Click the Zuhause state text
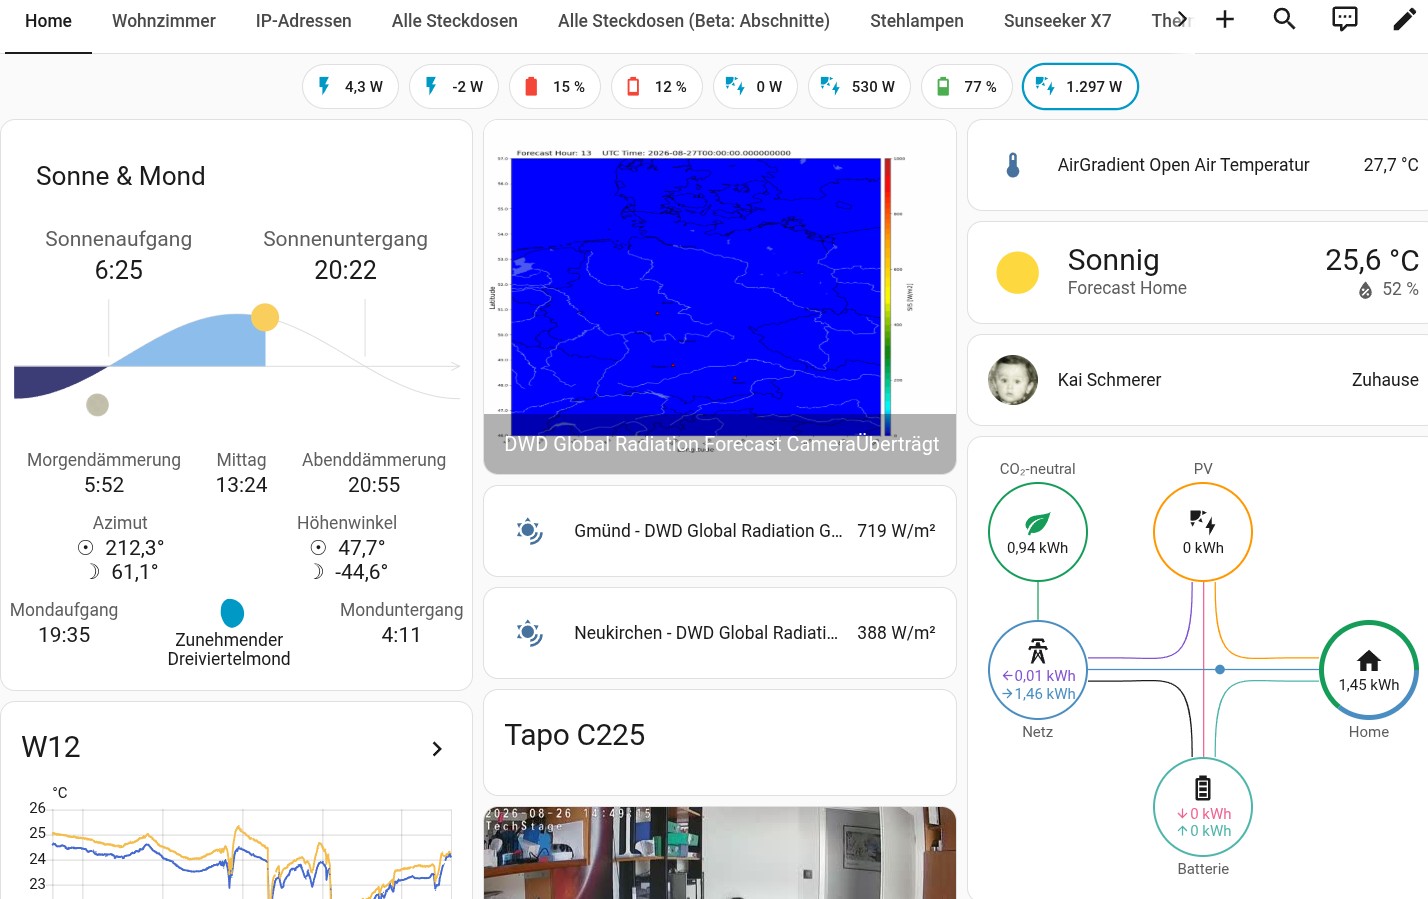 coord(1385,380)
